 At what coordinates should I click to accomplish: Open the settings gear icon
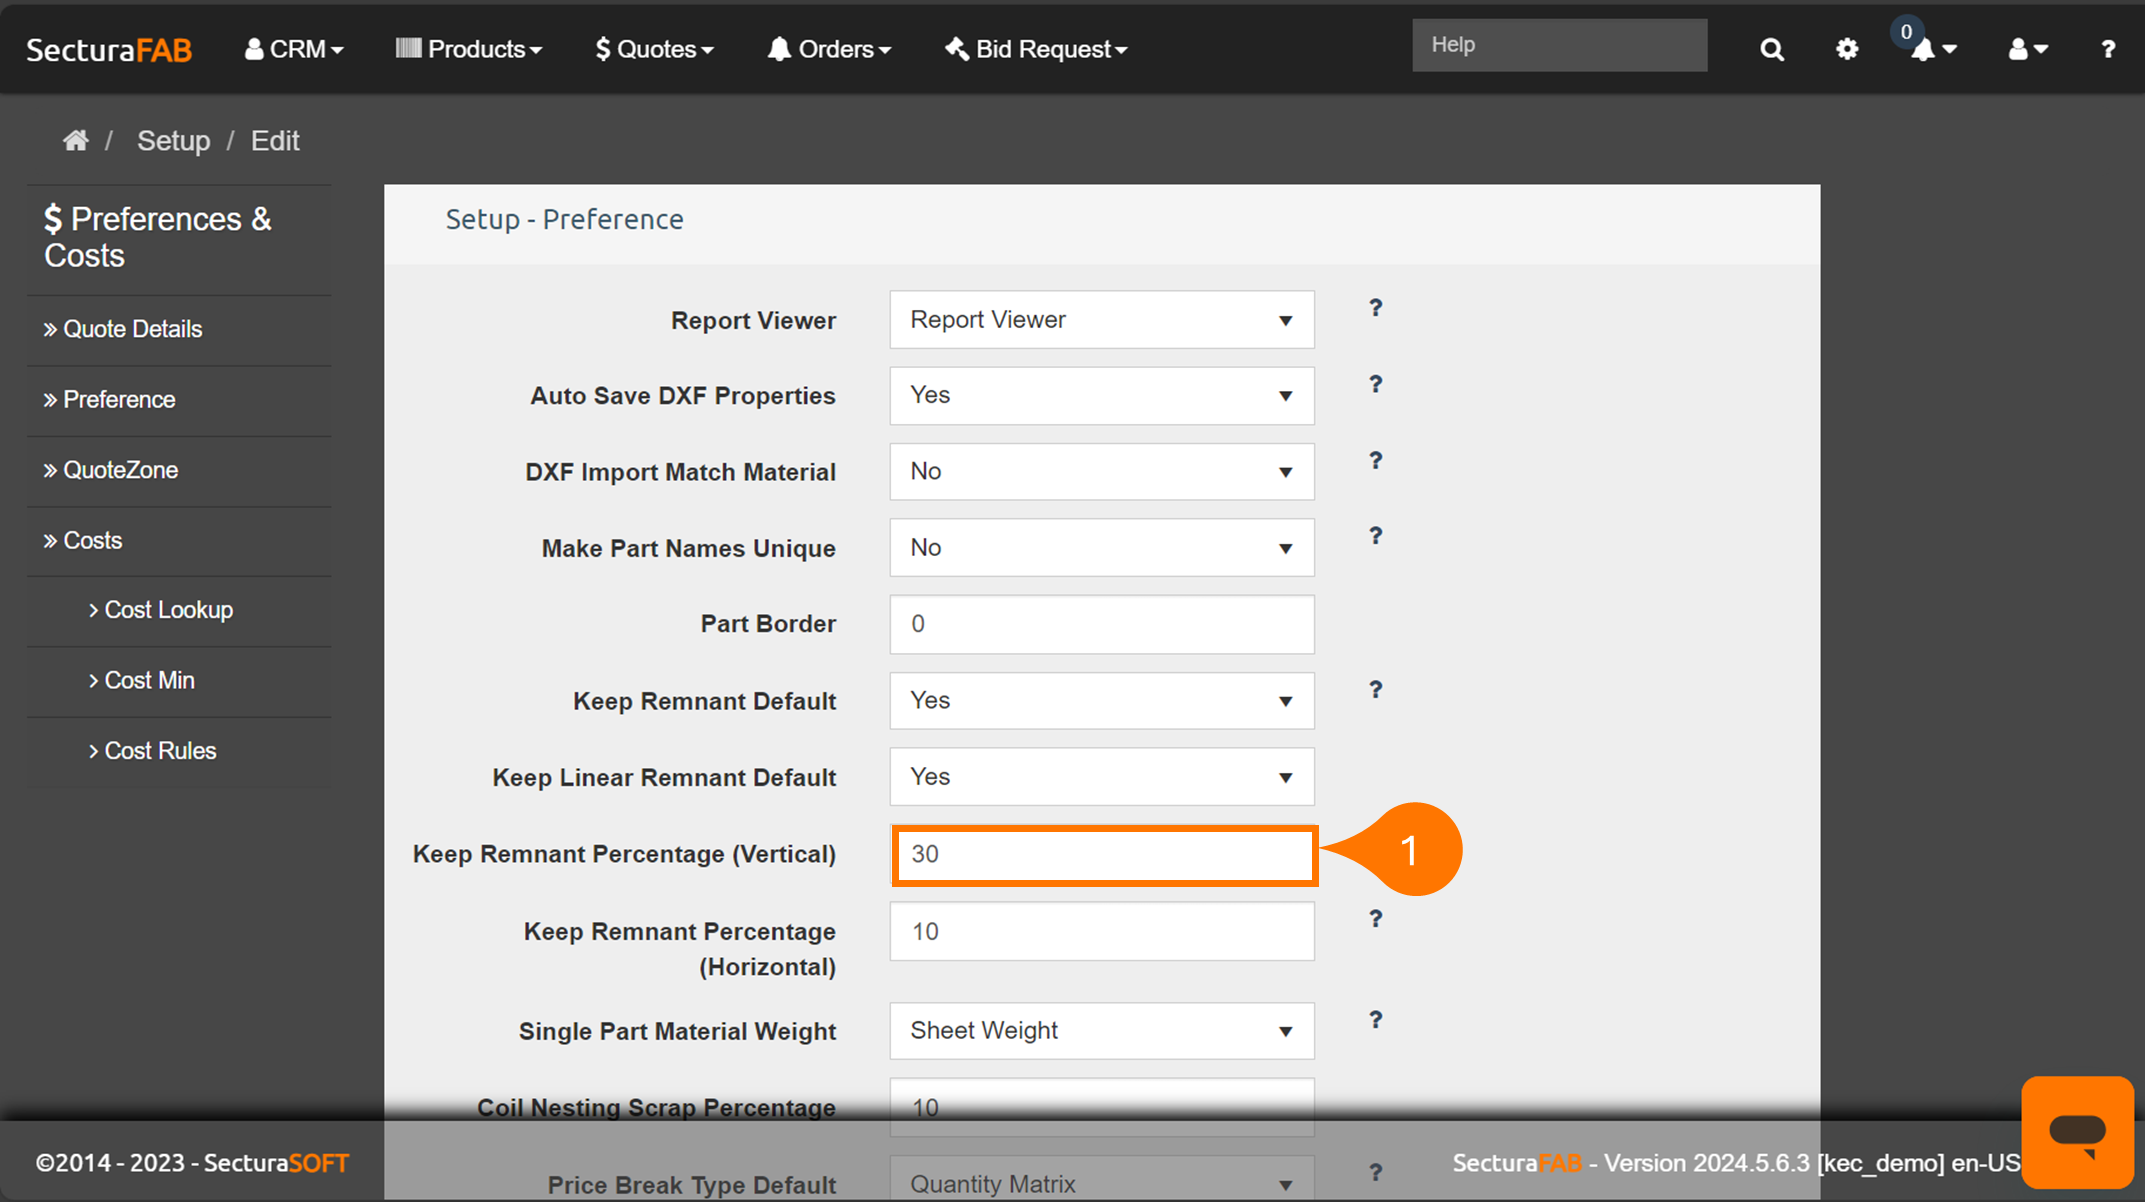(1847, 49)
